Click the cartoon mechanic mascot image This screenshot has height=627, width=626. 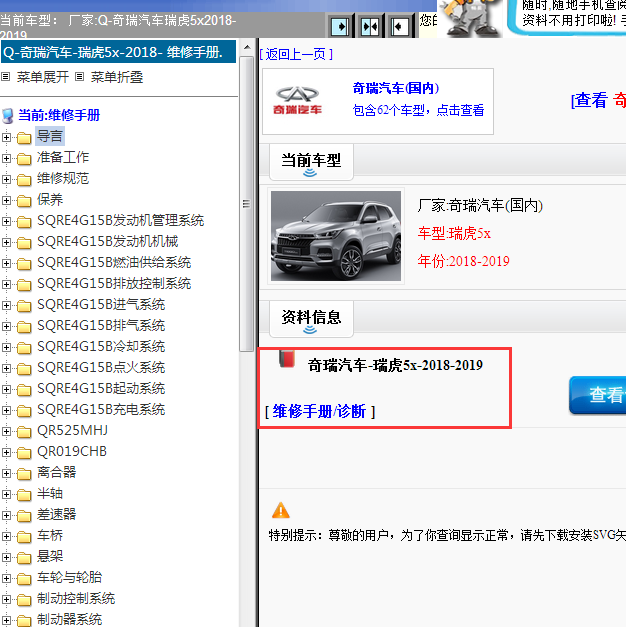[471, 18]
